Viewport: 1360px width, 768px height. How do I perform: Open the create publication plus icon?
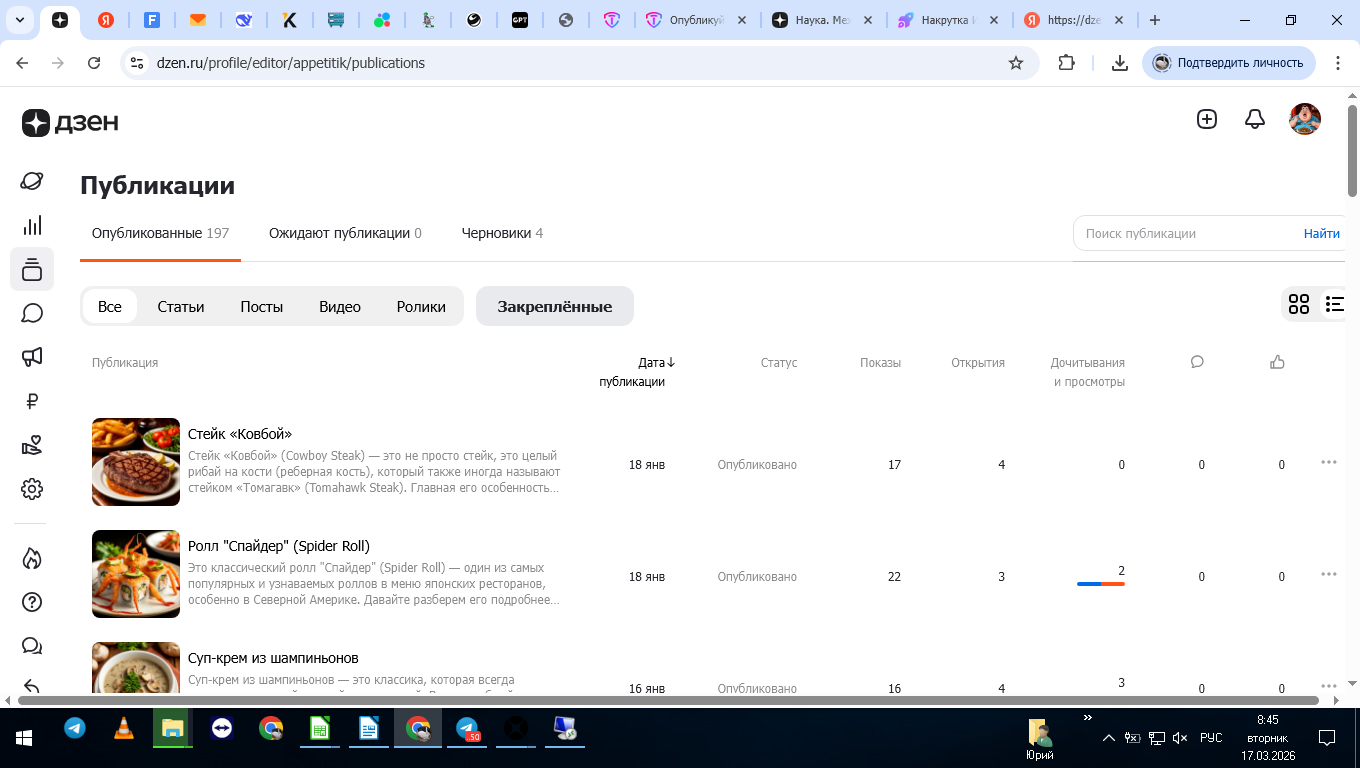pos(1207,119)
